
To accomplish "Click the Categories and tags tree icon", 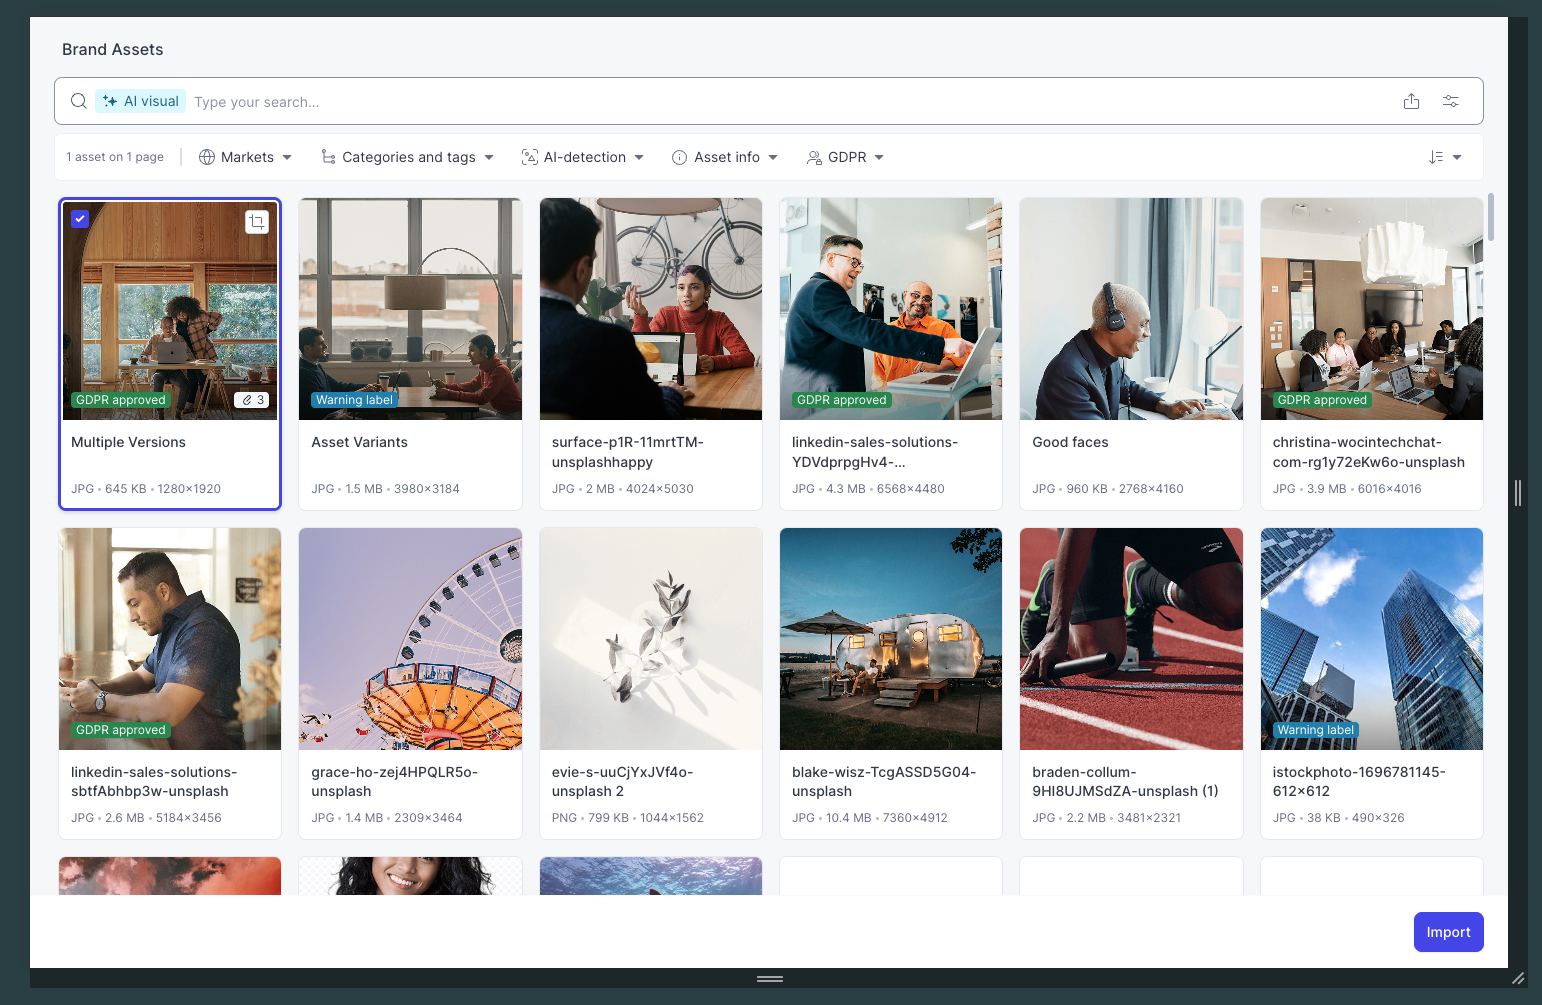I will 328,157.
